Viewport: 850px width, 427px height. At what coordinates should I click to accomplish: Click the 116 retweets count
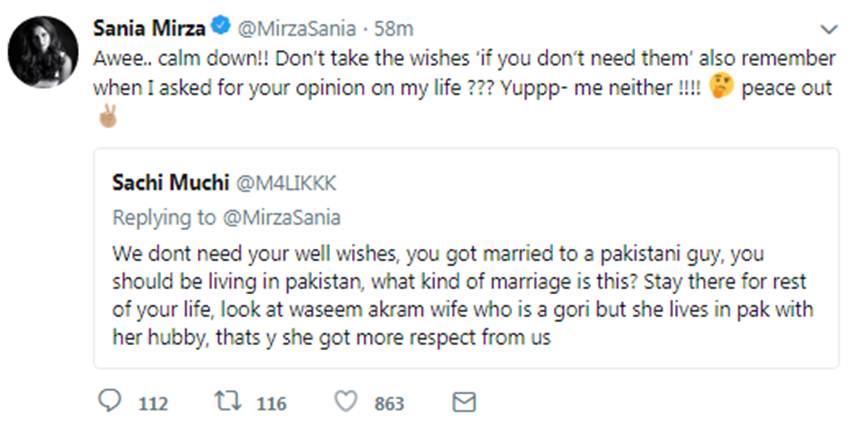click(270, 403)
